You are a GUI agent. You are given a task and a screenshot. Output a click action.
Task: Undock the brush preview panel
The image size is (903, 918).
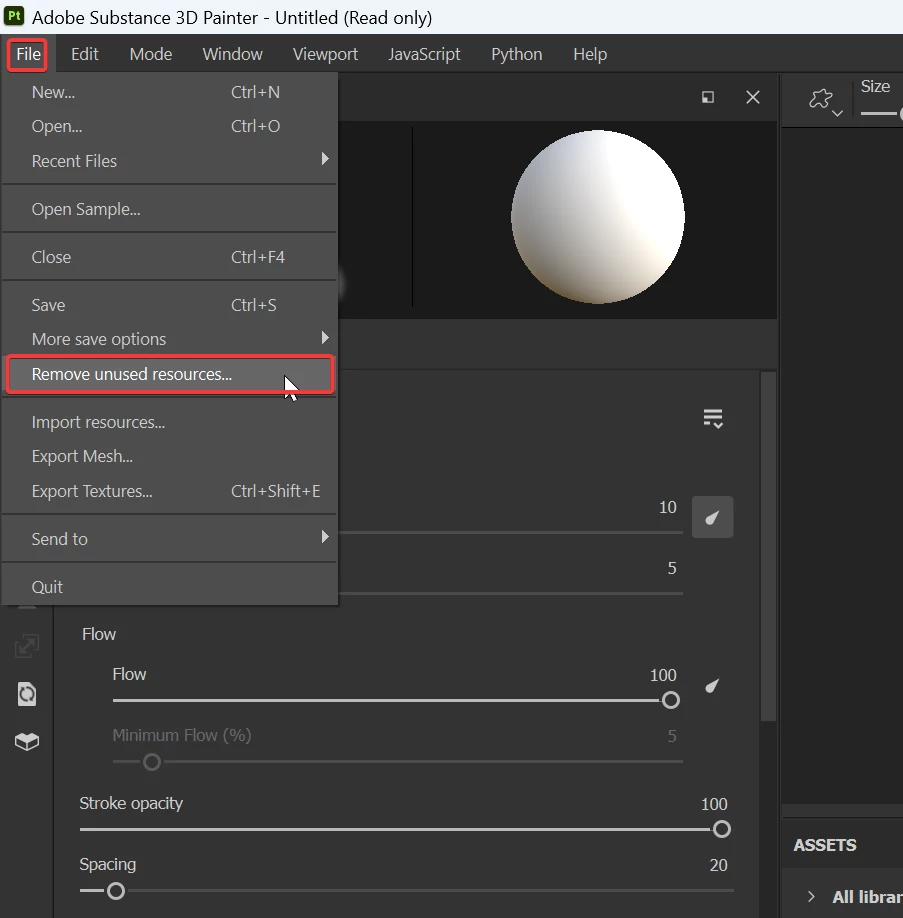(x=707, y=97)
